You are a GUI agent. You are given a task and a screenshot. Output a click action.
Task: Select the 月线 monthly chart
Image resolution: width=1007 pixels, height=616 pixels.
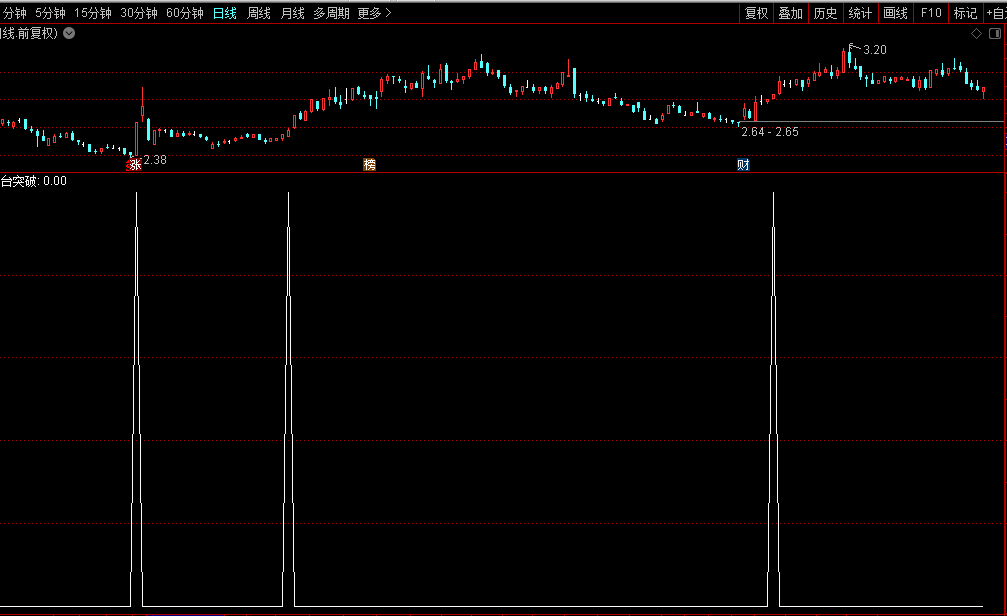292,13
